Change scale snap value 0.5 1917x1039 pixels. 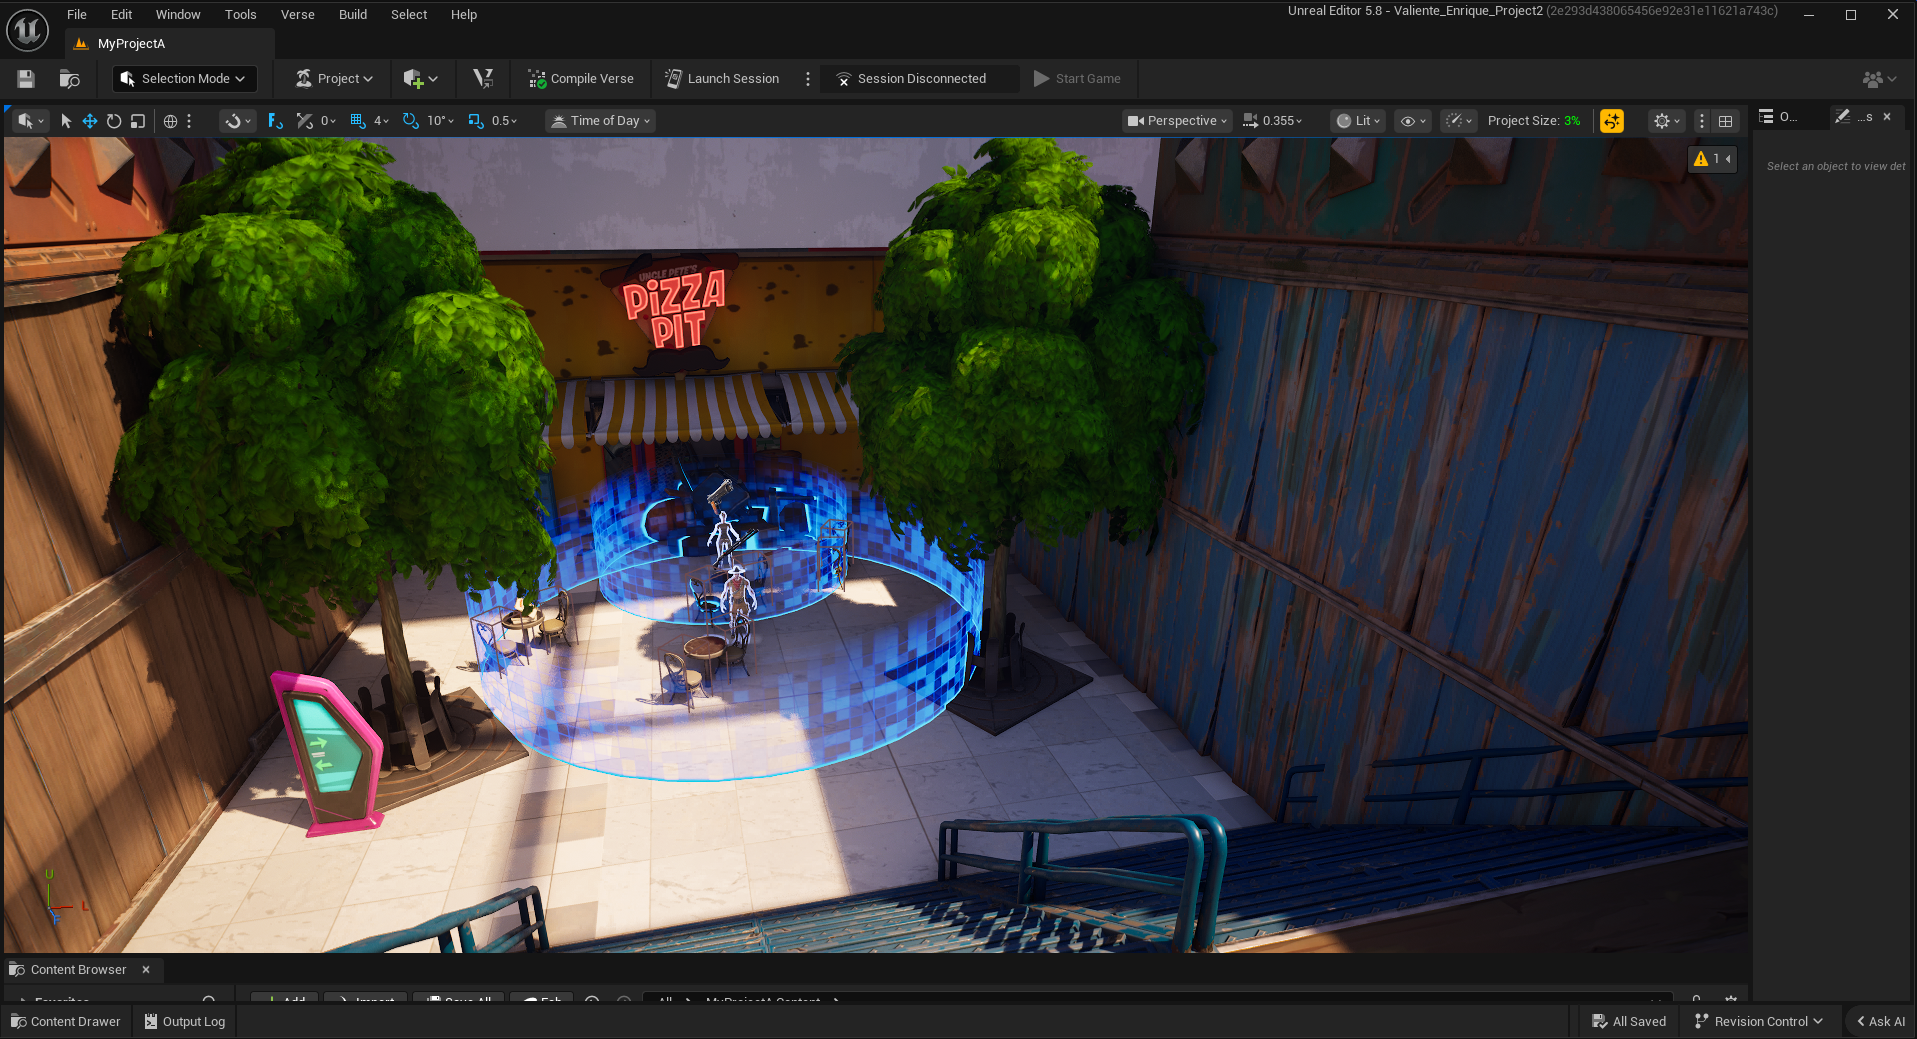(x=504, y=121)
